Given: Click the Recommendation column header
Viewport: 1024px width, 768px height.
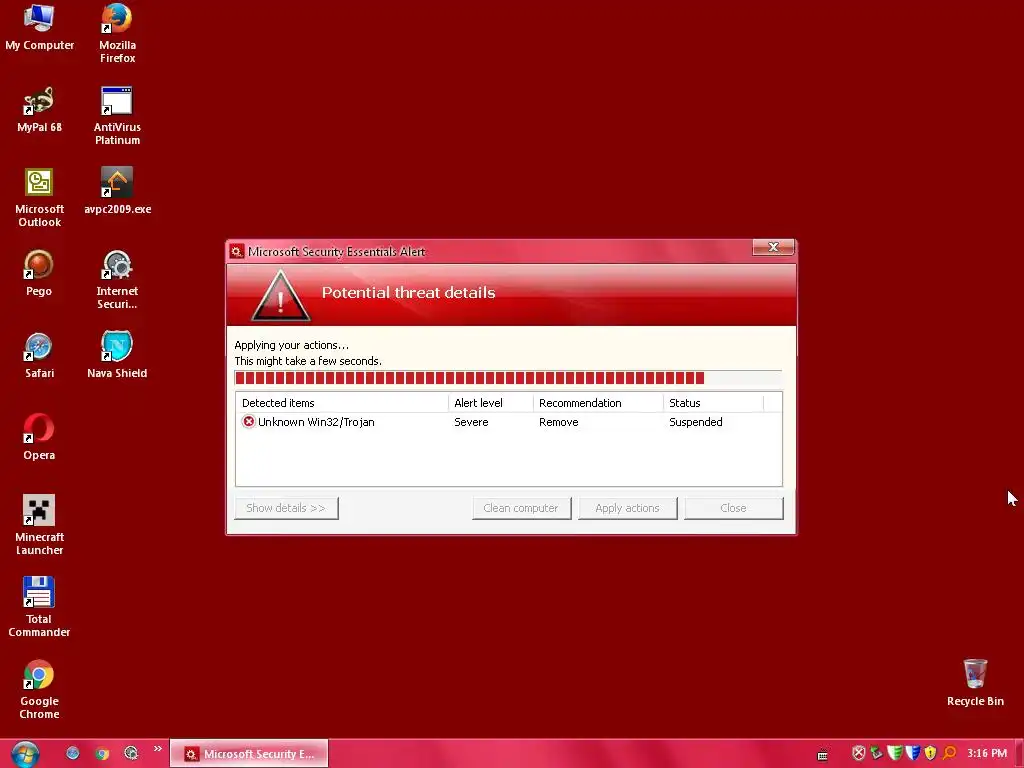Looking at the screenshot, I should point(598,403).
